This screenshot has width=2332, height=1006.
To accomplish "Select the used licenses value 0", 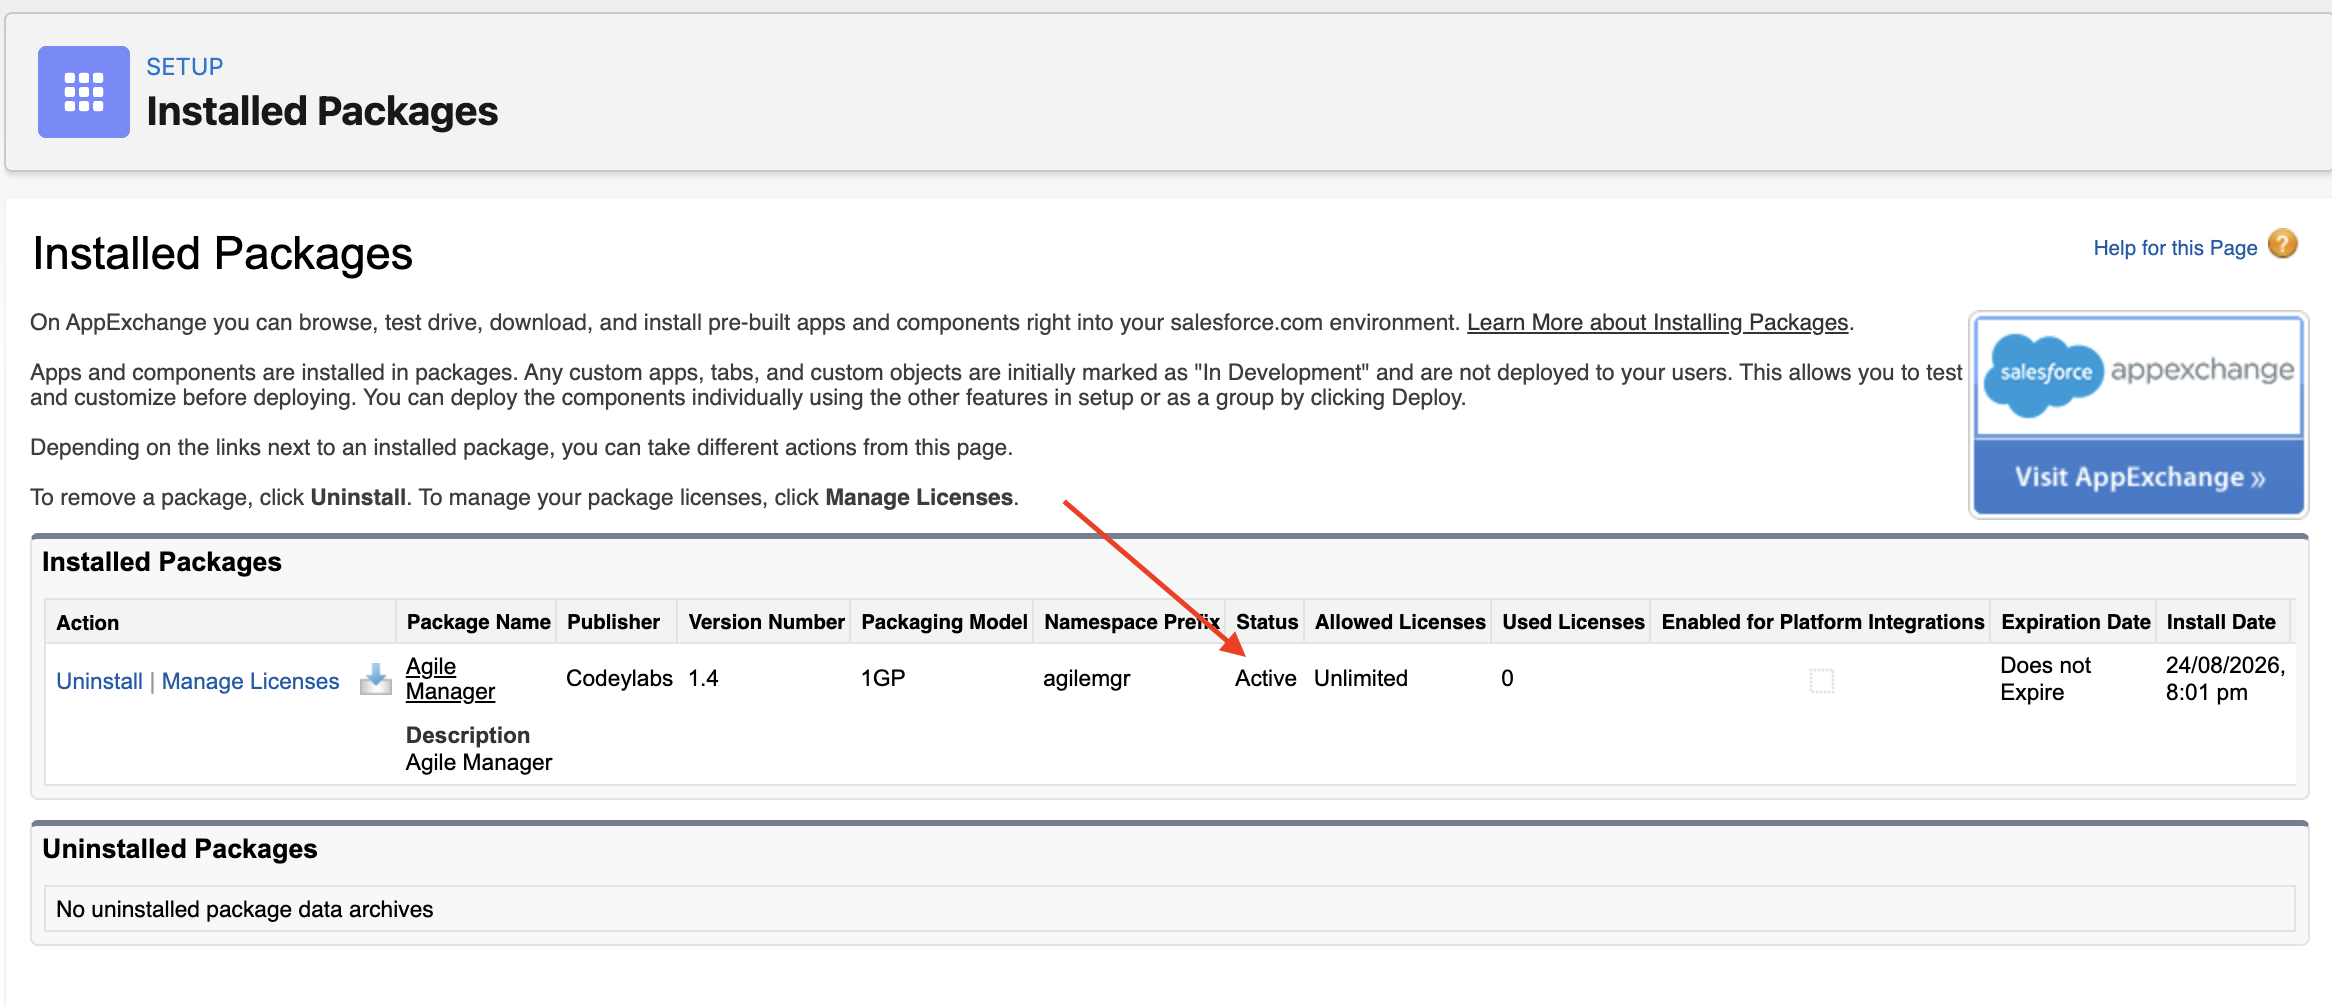I will coord(1507,678).
